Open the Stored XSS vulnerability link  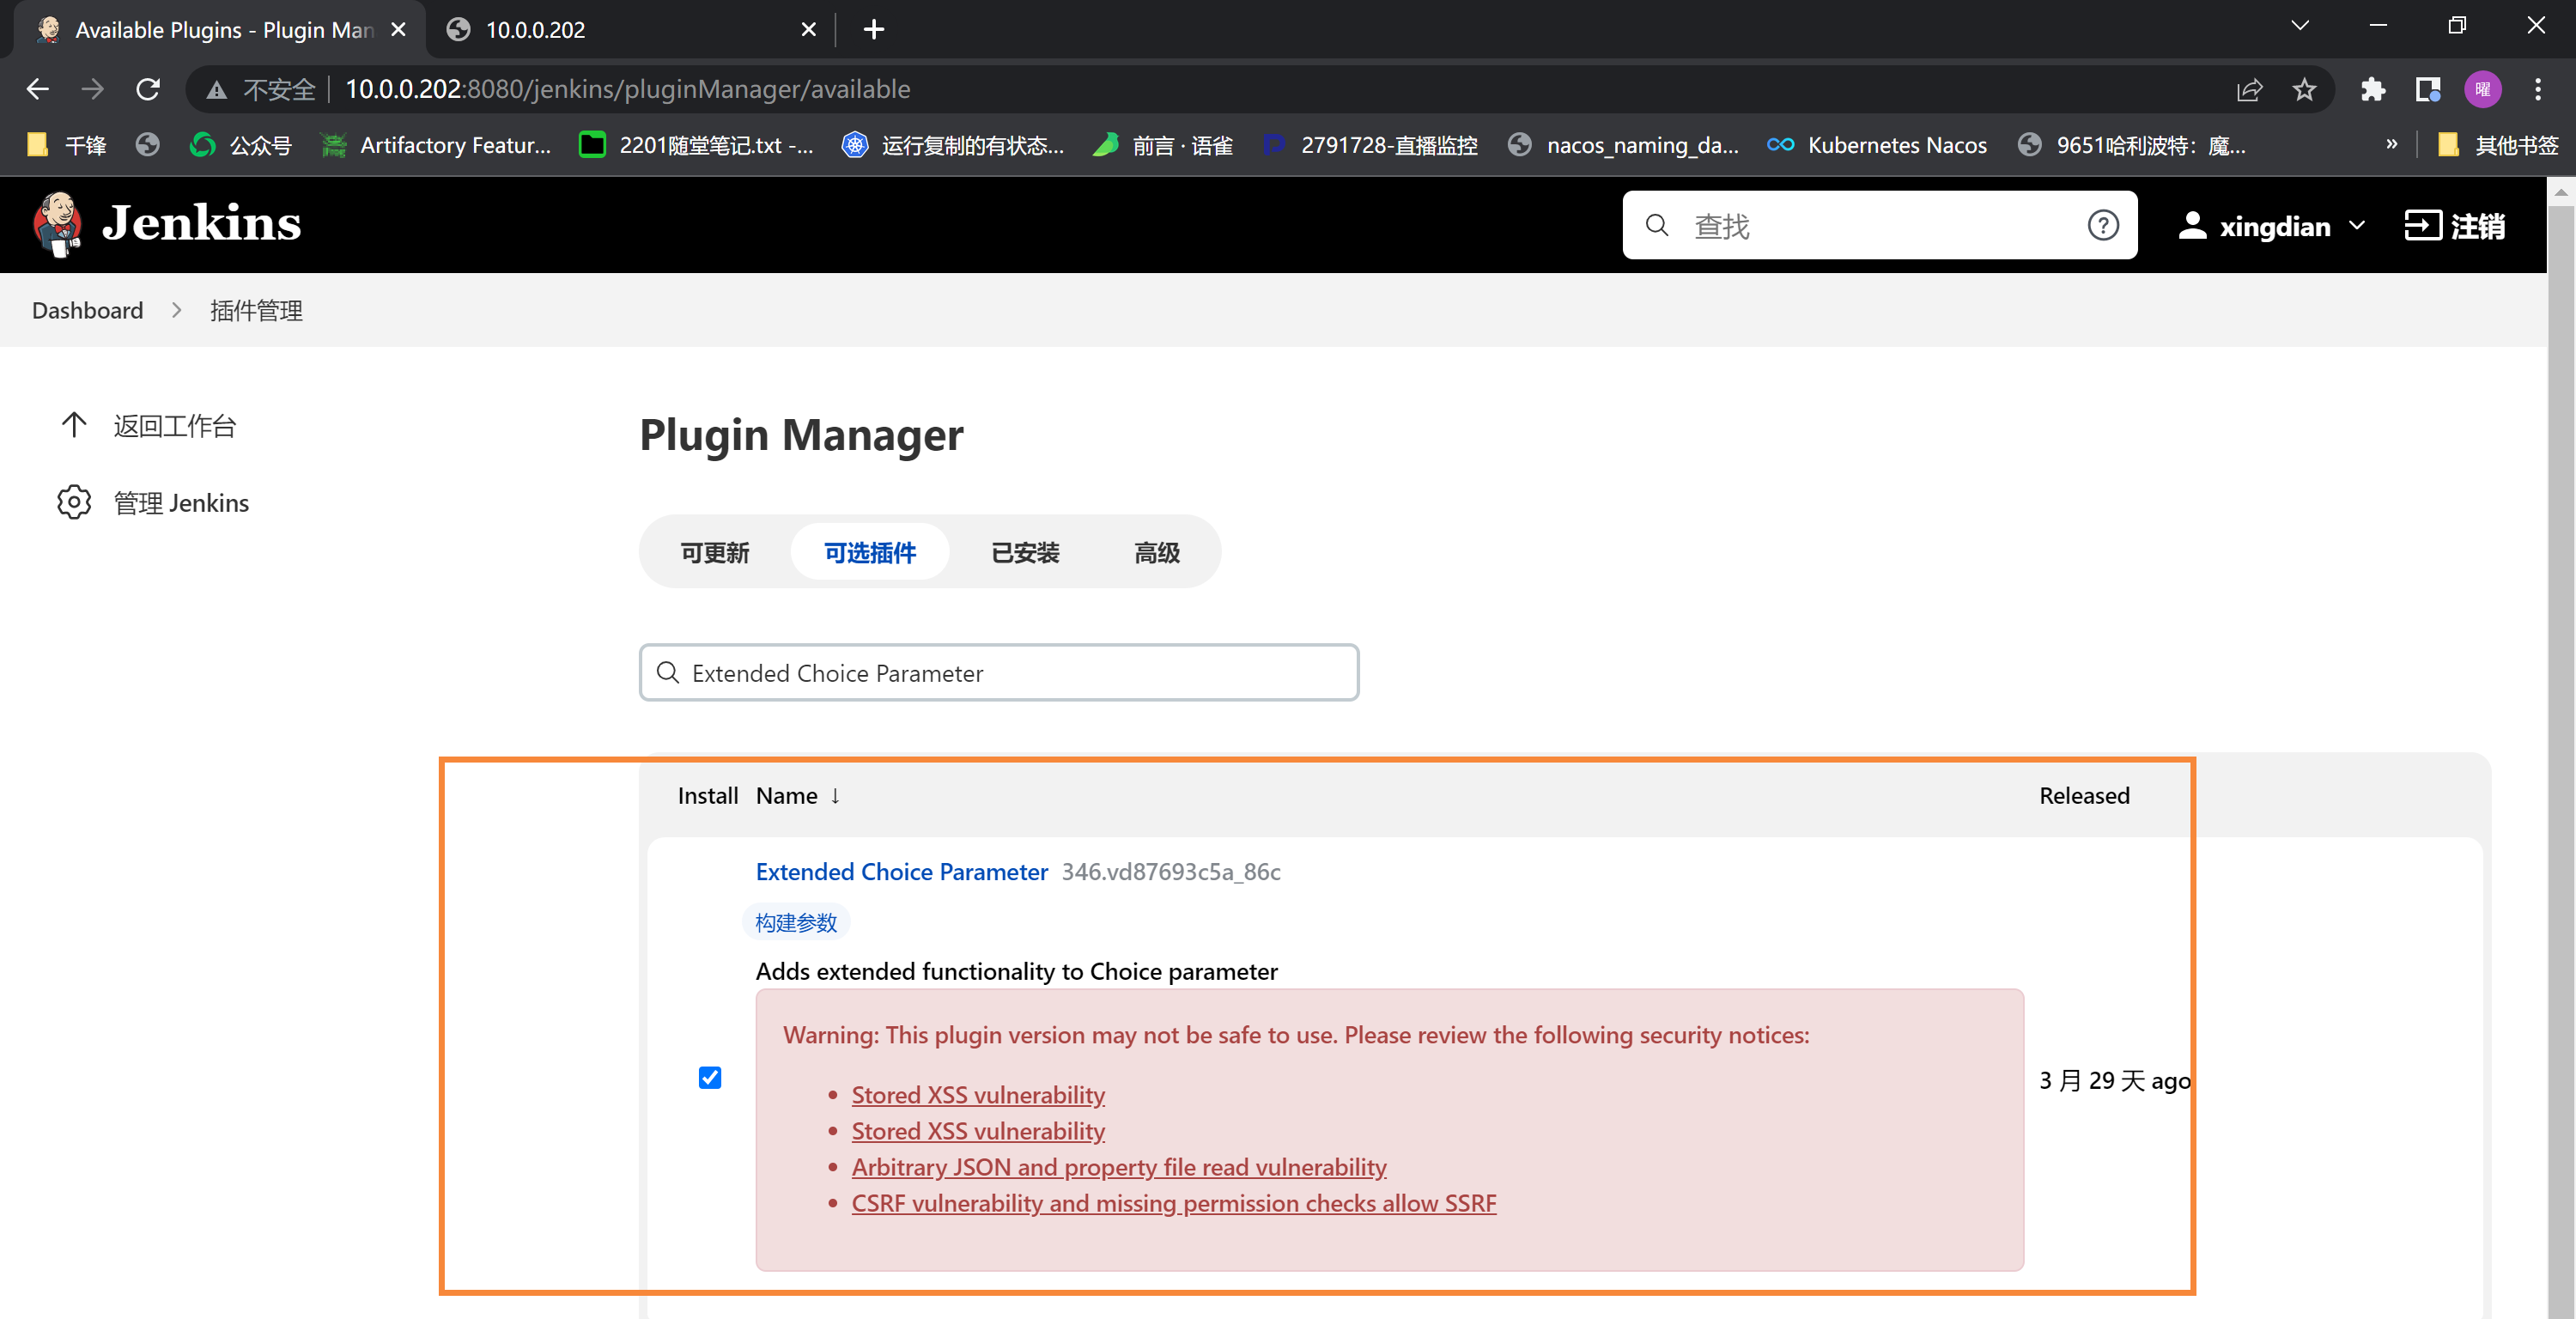point(979,1093)
